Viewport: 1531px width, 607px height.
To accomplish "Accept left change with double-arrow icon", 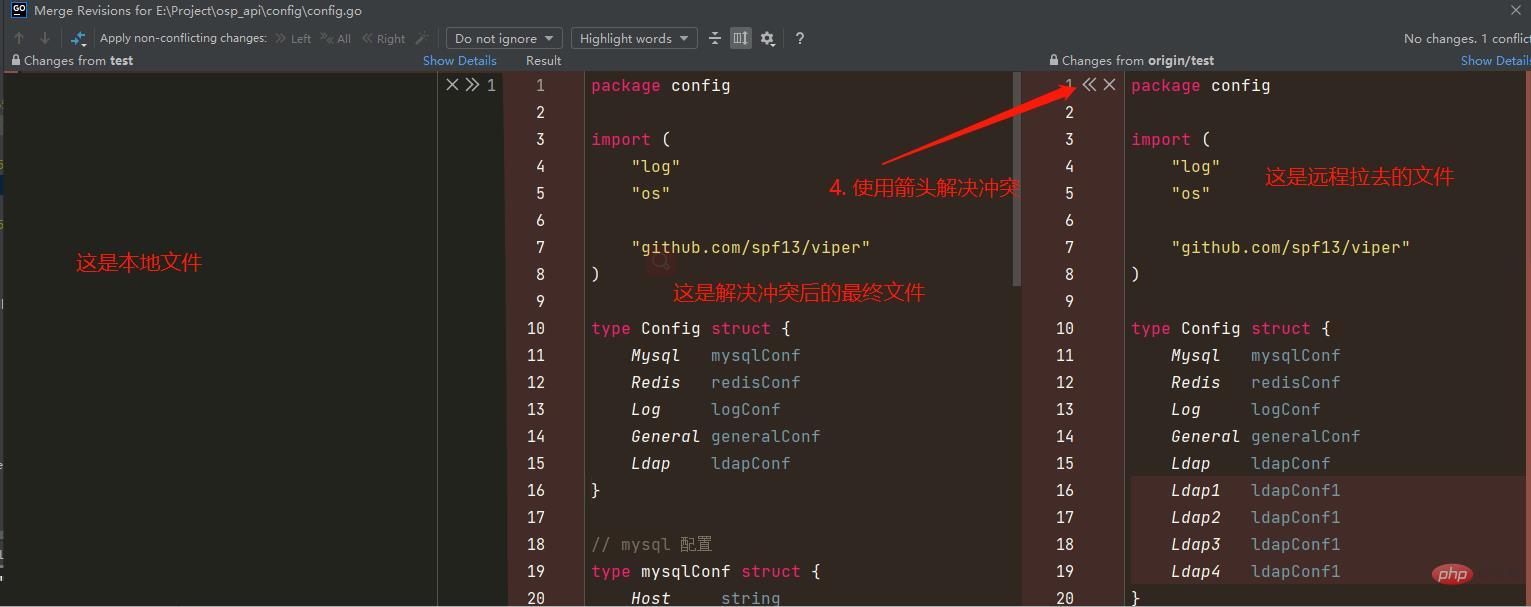I will (472, 85).
